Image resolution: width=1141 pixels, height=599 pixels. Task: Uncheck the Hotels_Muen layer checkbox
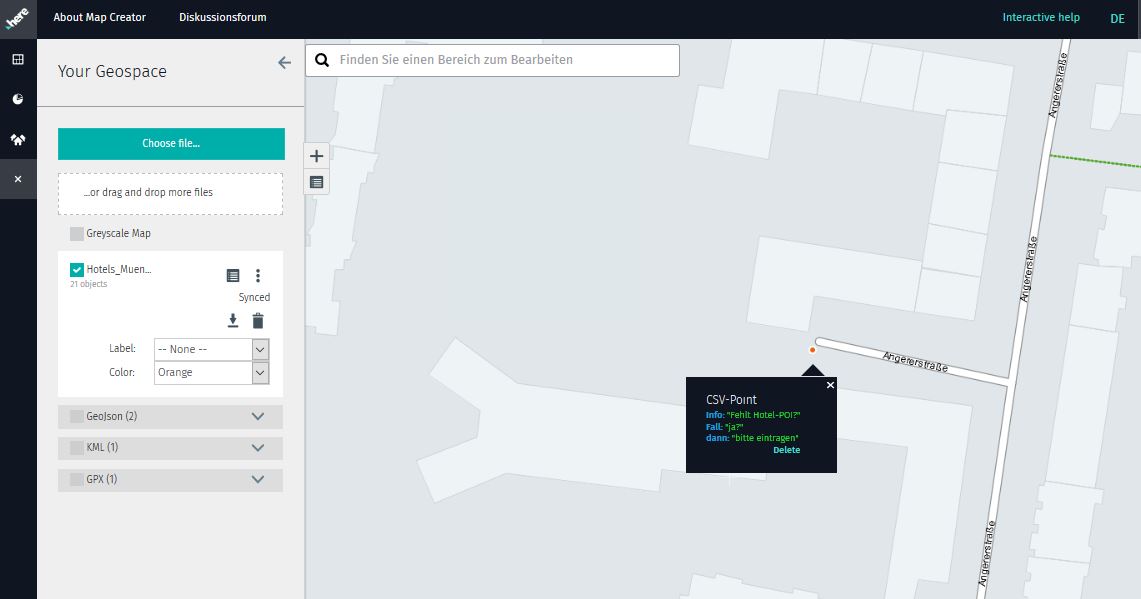click(77, 270)
